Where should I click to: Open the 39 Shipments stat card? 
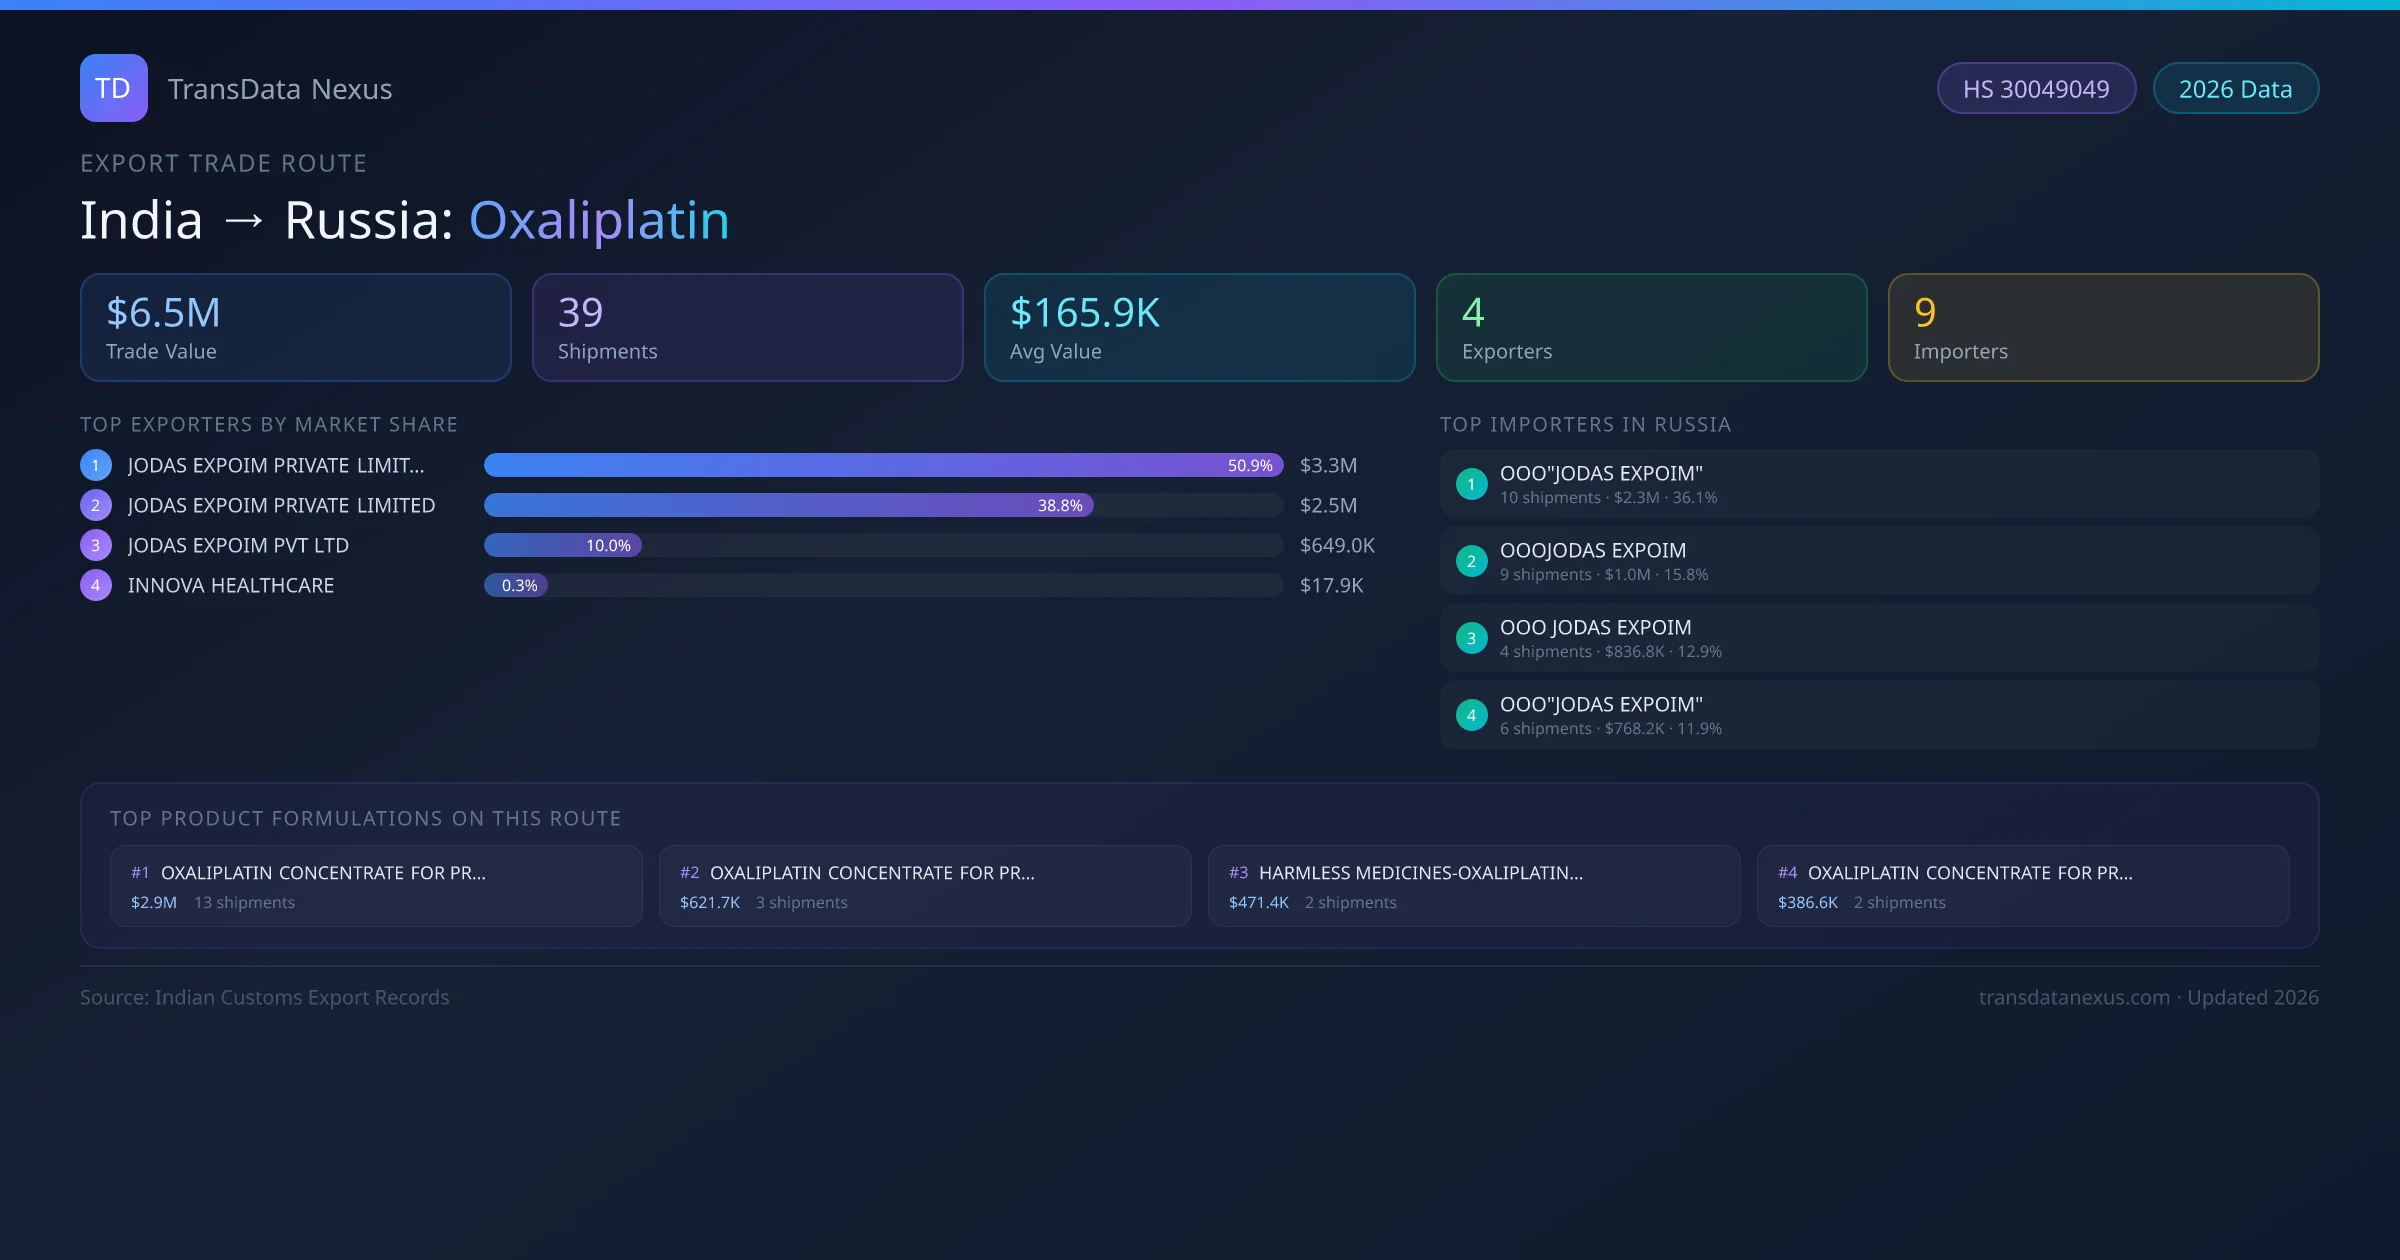coord(747,327)
